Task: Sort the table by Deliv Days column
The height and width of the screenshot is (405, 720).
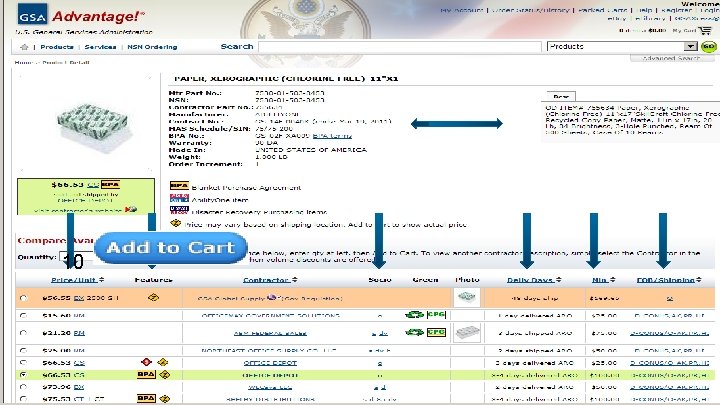Action: pyautogui.click(x=534, y=280)
